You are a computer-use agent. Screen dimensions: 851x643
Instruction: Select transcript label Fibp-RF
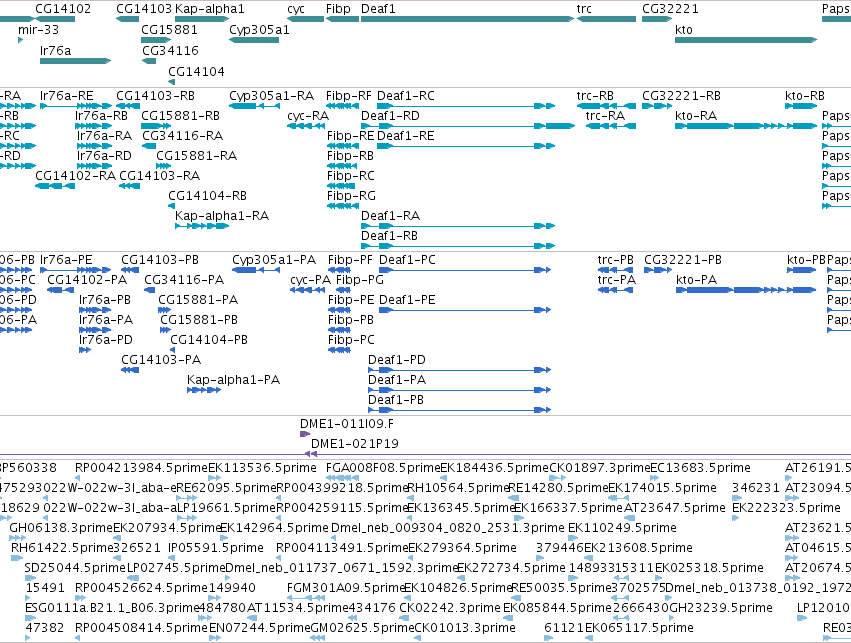click(348, 96)
